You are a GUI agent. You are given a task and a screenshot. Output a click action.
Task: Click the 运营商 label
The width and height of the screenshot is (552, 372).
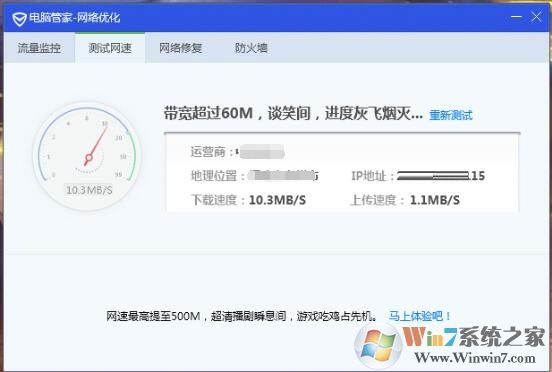[212, 152]
